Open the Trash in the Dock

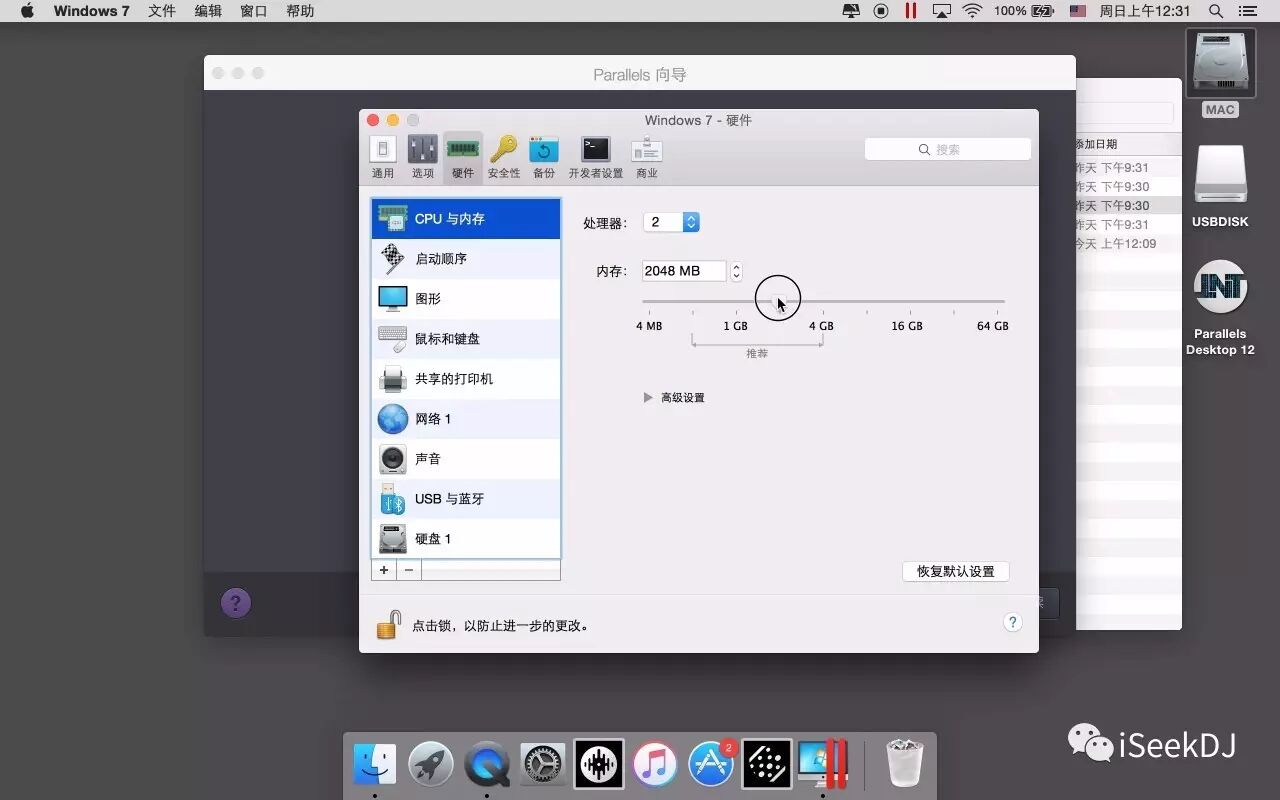(x=905, y=764)
